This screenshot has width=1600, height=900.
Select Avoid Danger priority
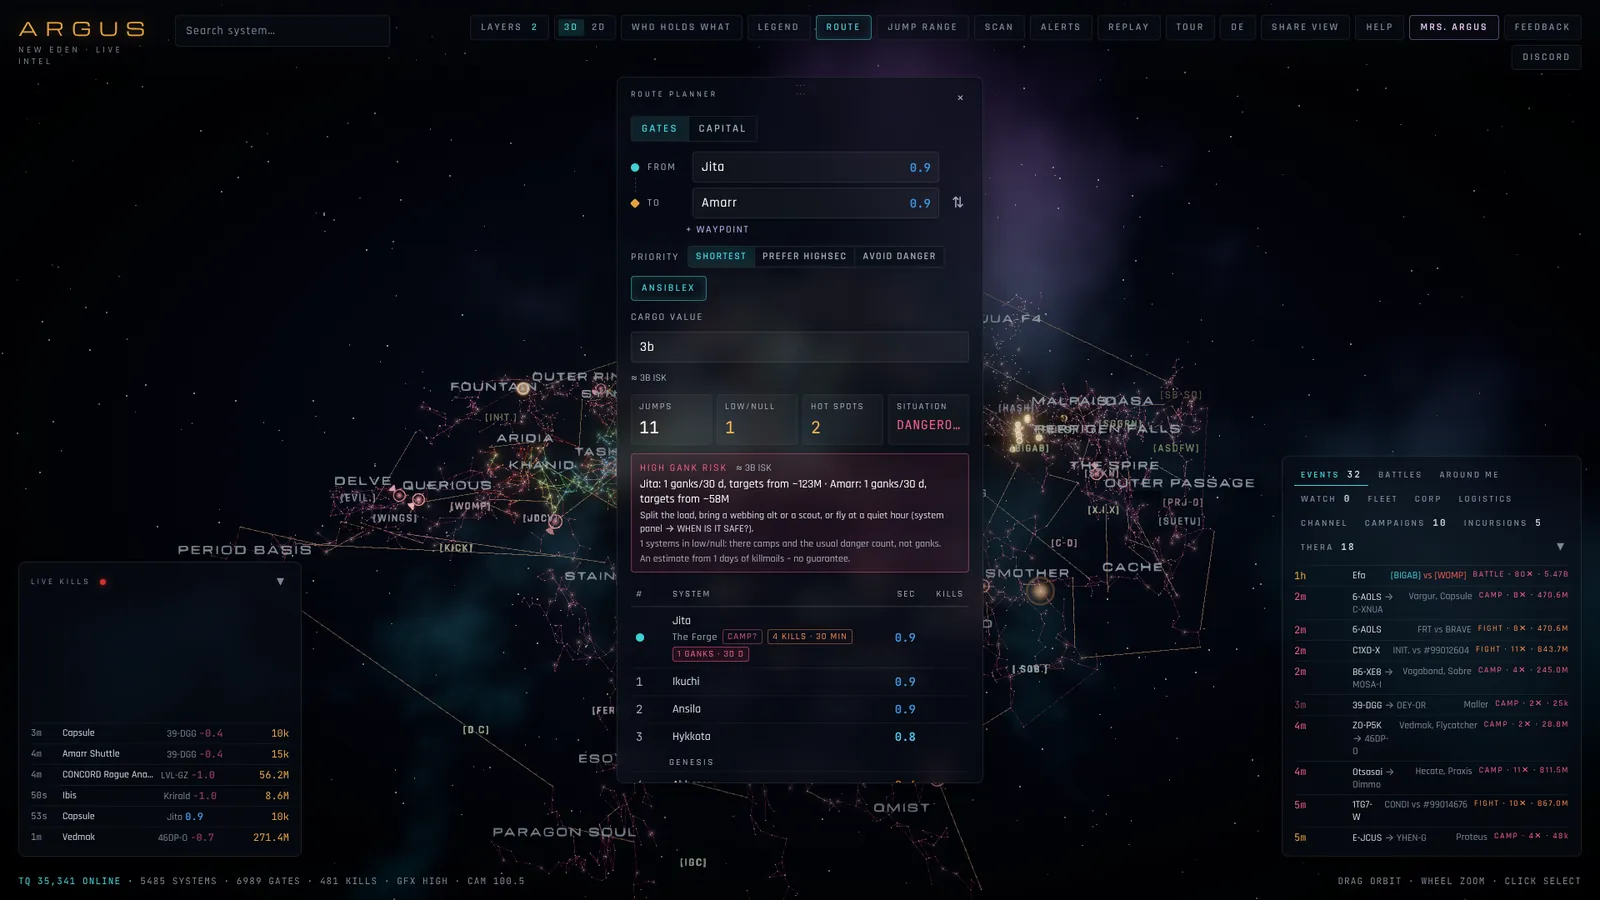point(899,256)
